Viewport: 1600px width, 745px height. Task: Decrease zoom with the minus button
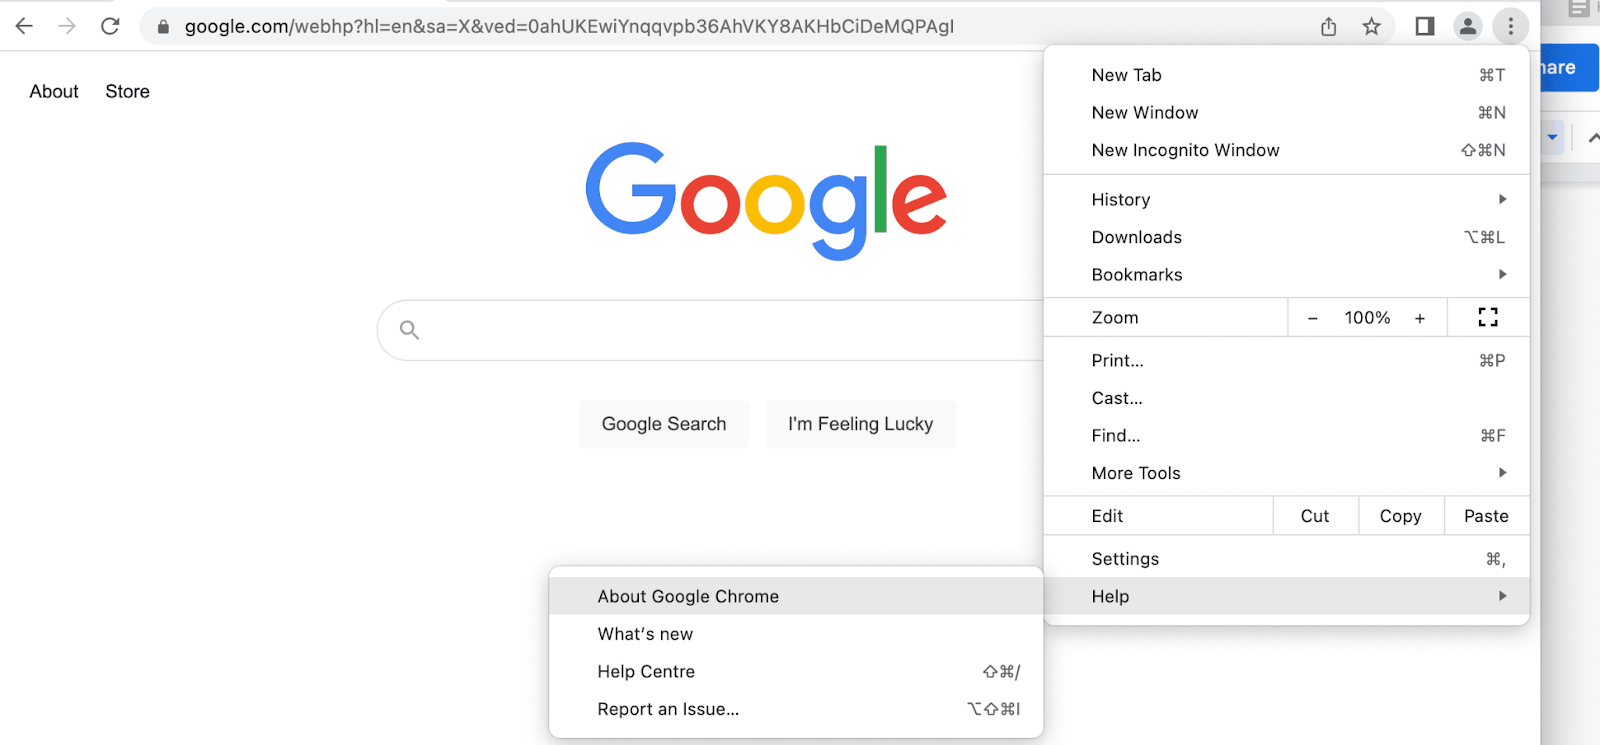[x=1312, y=318]
